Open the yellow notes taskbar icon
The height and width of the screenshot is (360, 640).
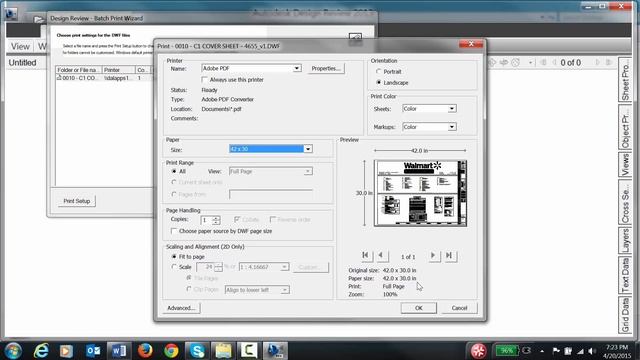[x=223, y=351]
